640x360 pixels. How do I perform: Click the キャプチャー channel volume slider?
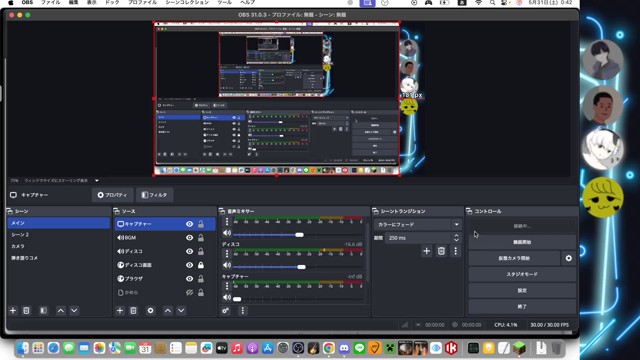(x=298, y=299)
